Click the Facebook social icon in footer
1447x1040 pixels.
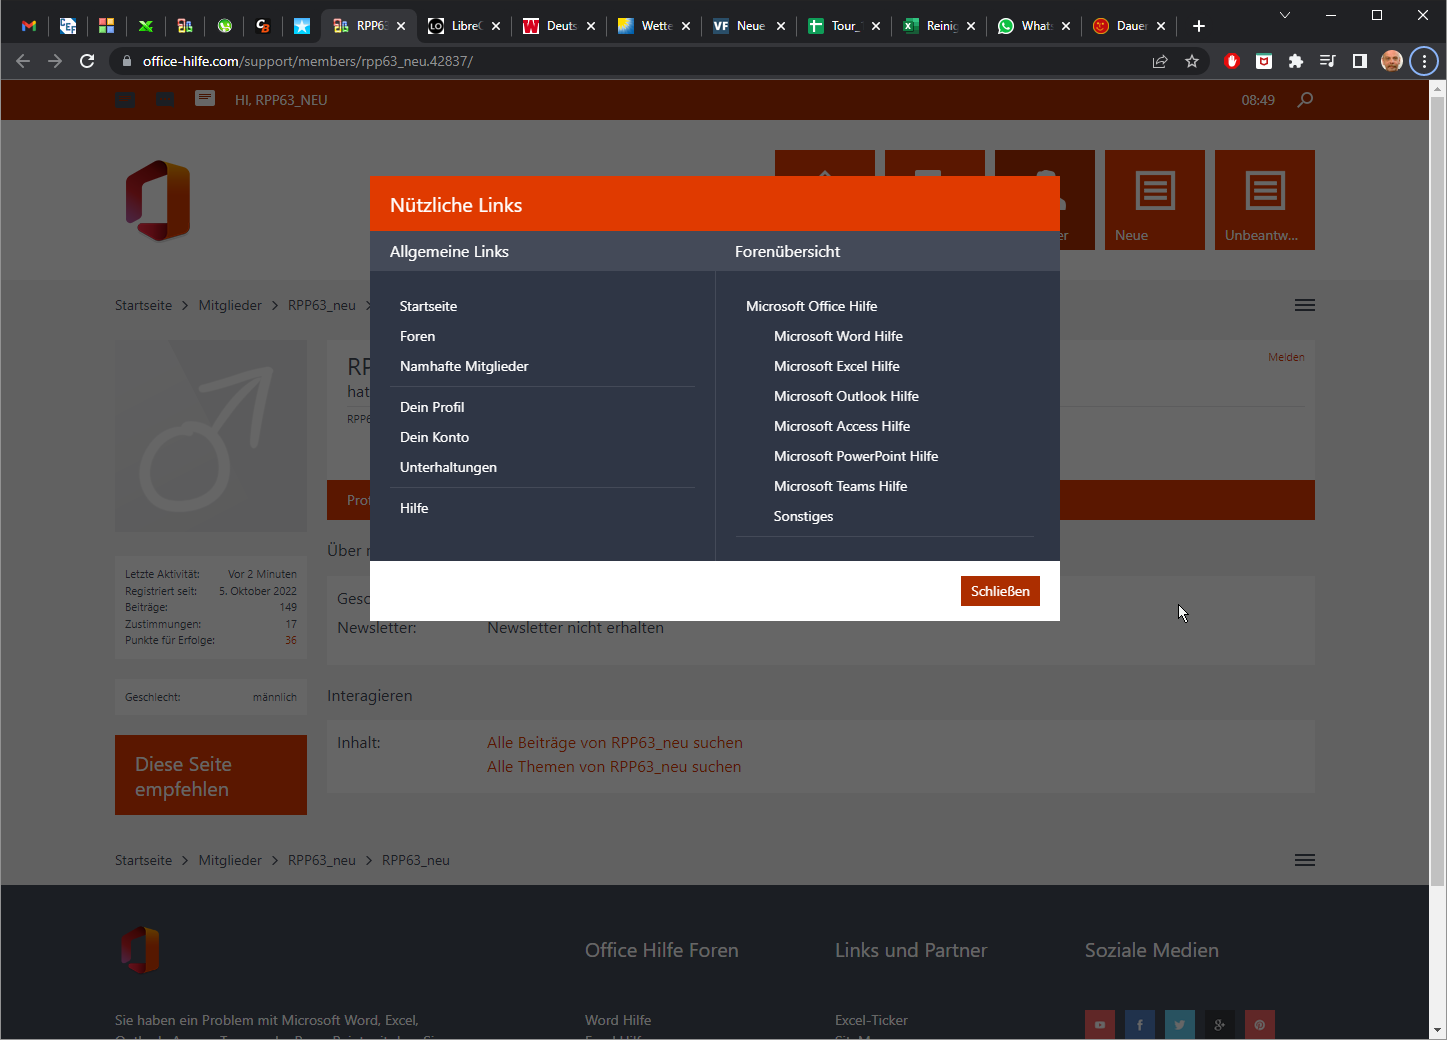1140,1024
